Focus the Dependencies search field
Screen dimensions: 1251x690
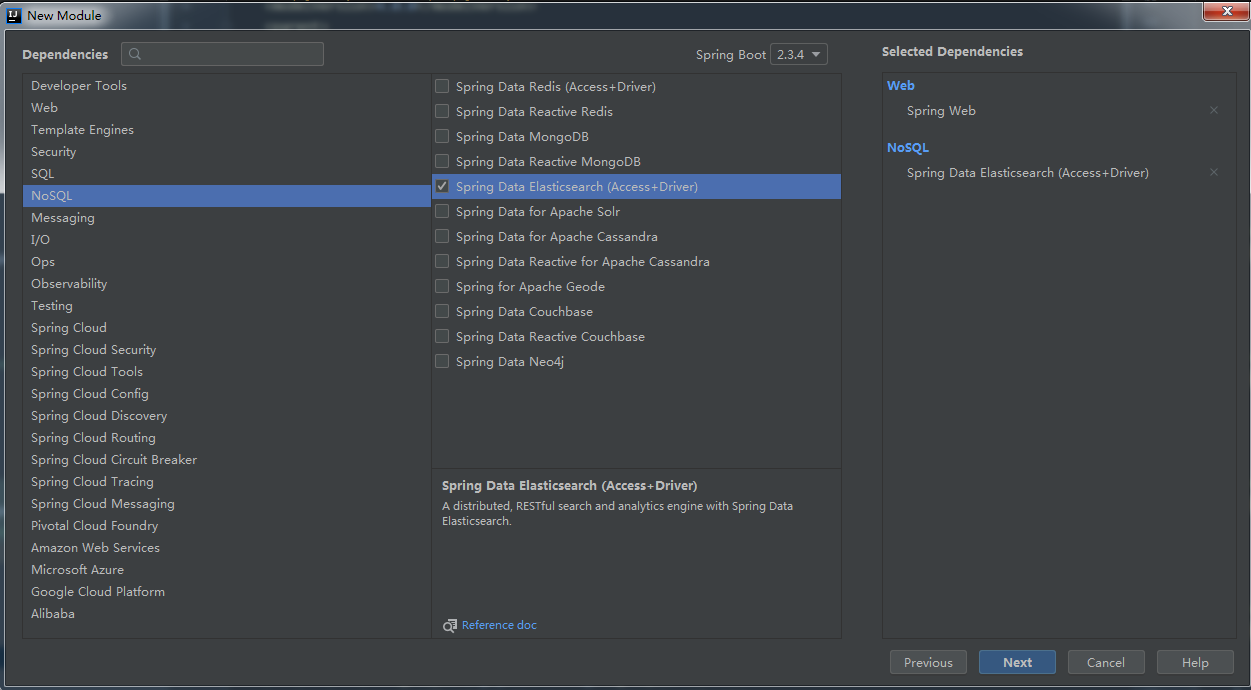point(222,54)
